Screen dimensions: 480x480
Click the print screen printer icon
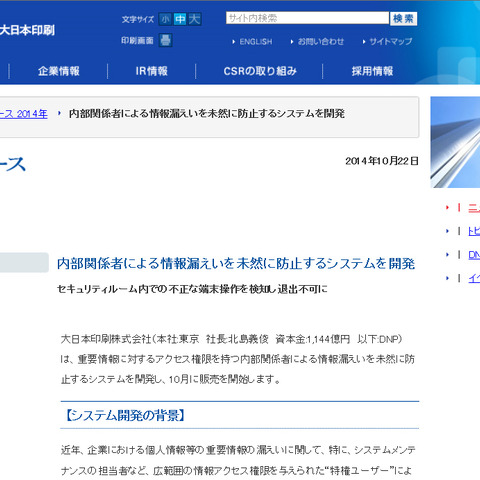tap(165, 40)
